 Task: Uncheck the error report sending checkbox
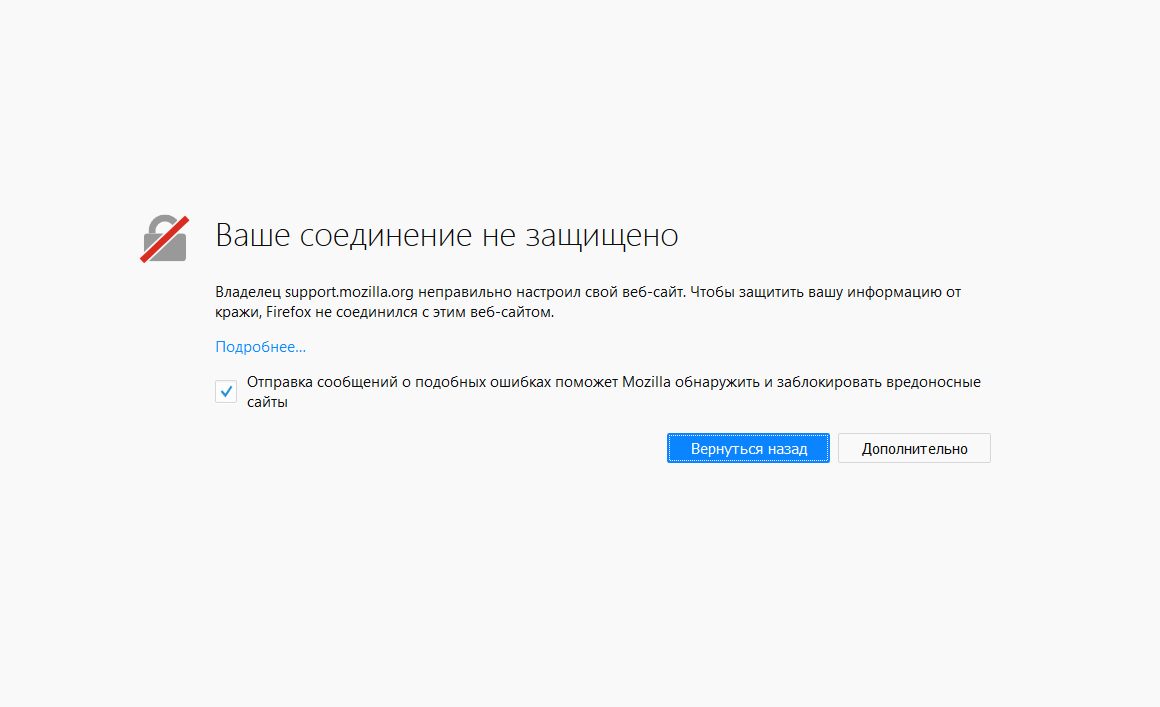(x=226, y=391)
